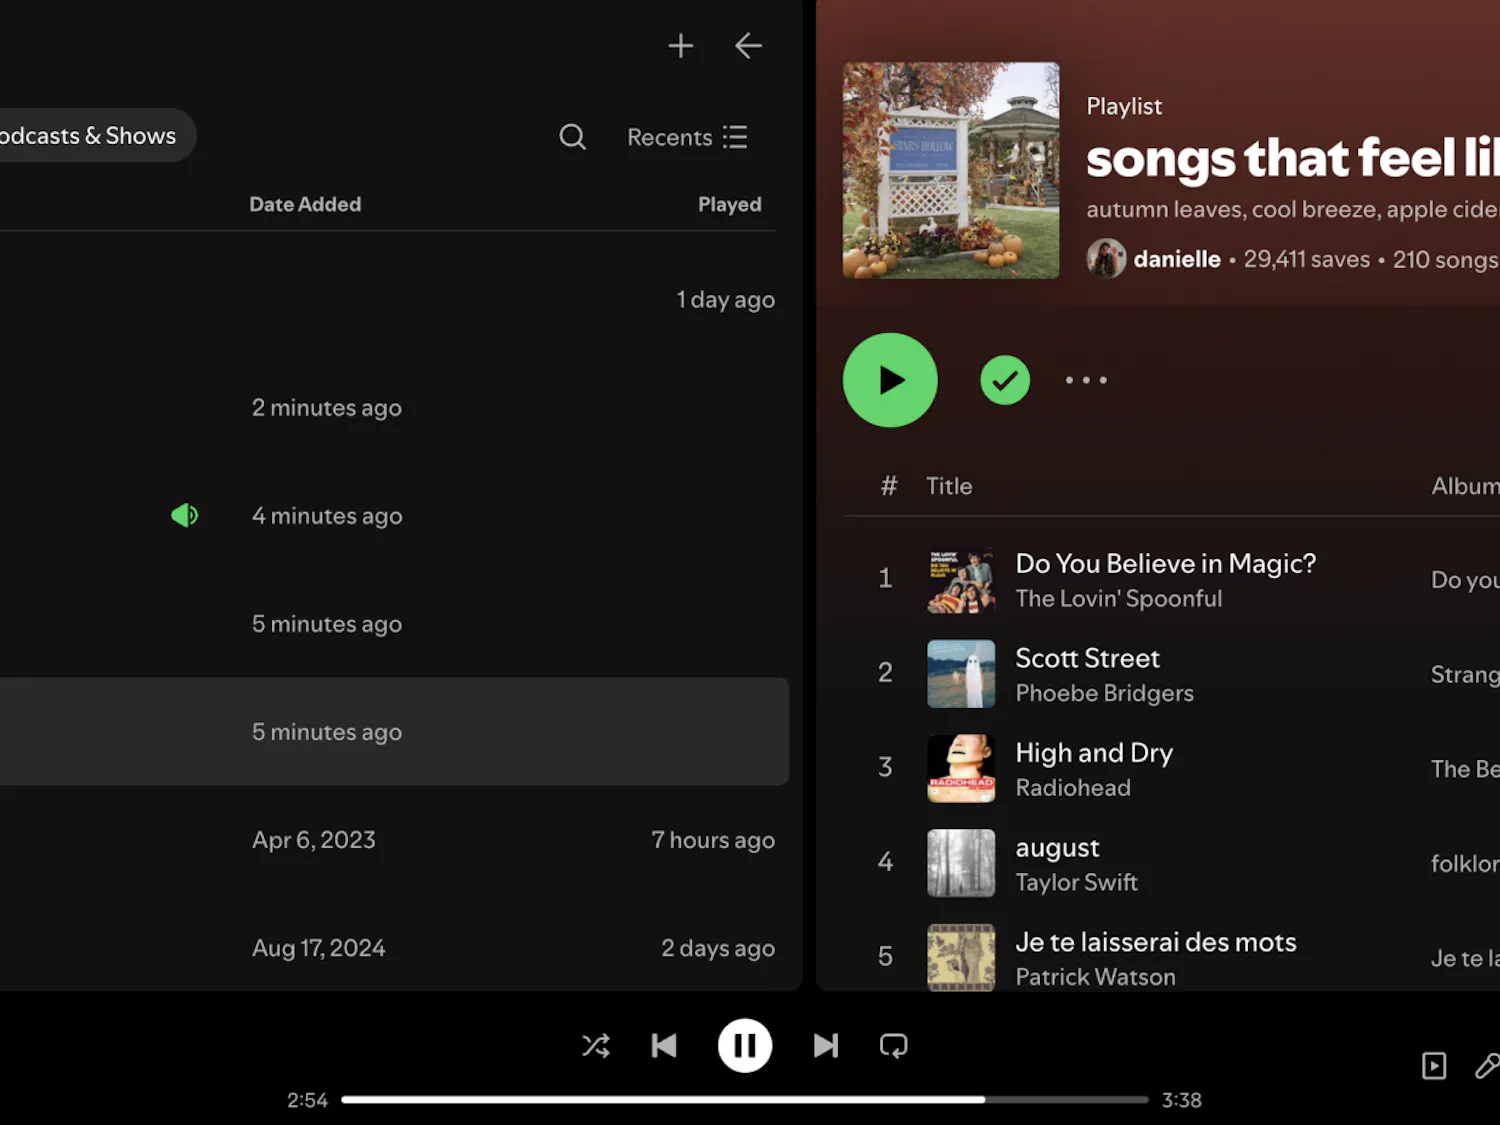Click the green speaker now-playing icon
This screenshot has width=1500, height=1125.
185,516
